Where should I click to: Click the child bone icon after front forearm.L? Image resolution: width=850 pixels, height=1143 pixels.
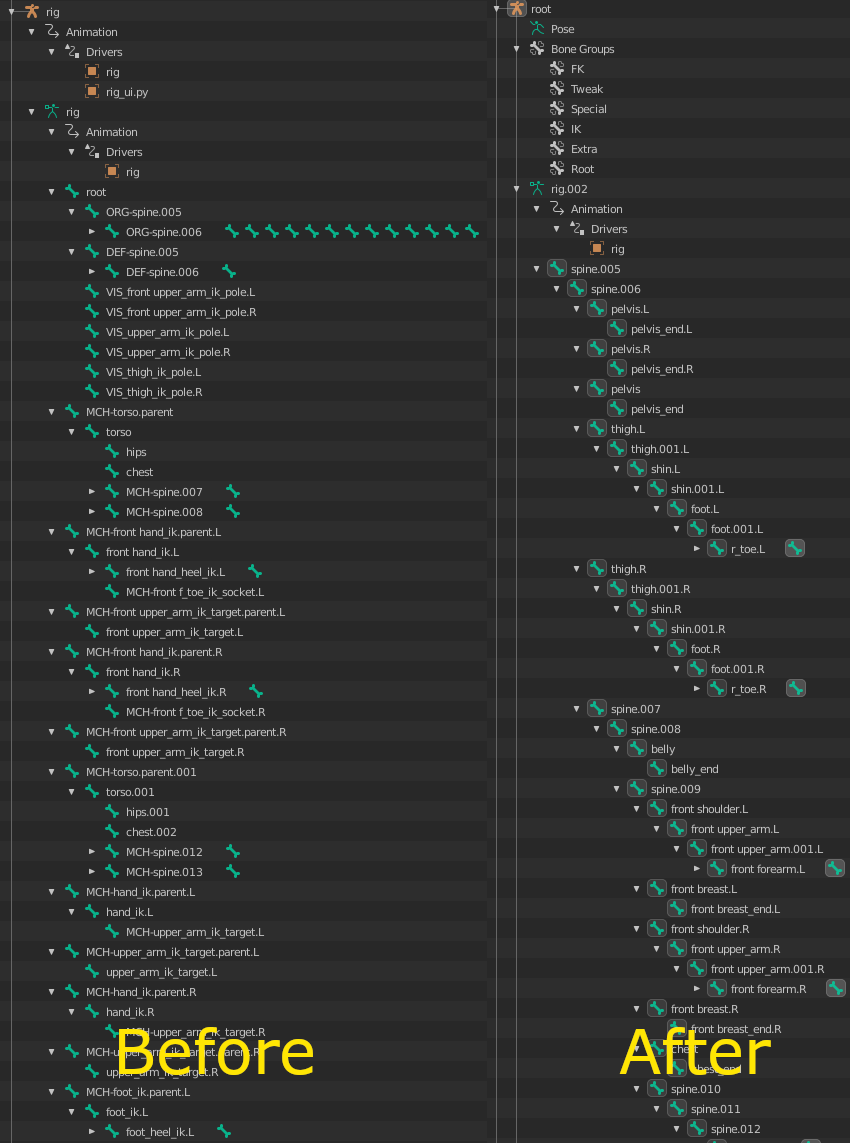click(x=835, y=868)
